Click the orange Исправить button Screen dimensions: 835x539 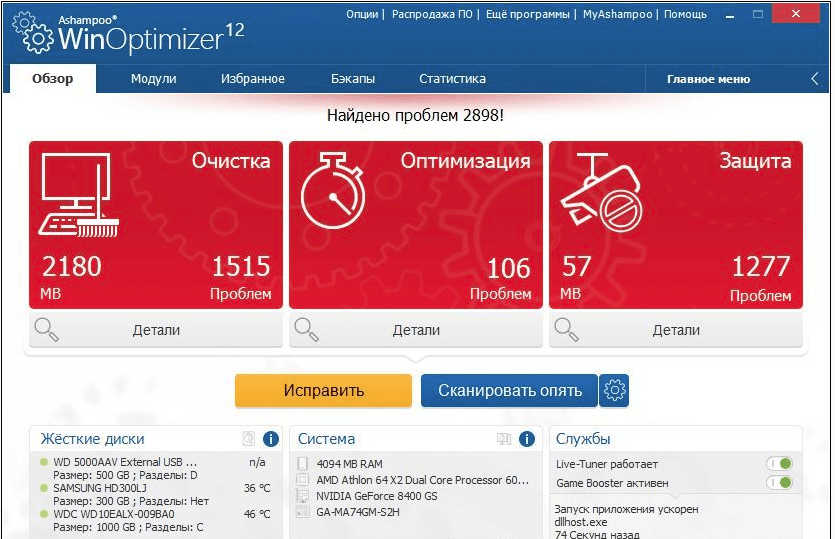coord(323,390)
